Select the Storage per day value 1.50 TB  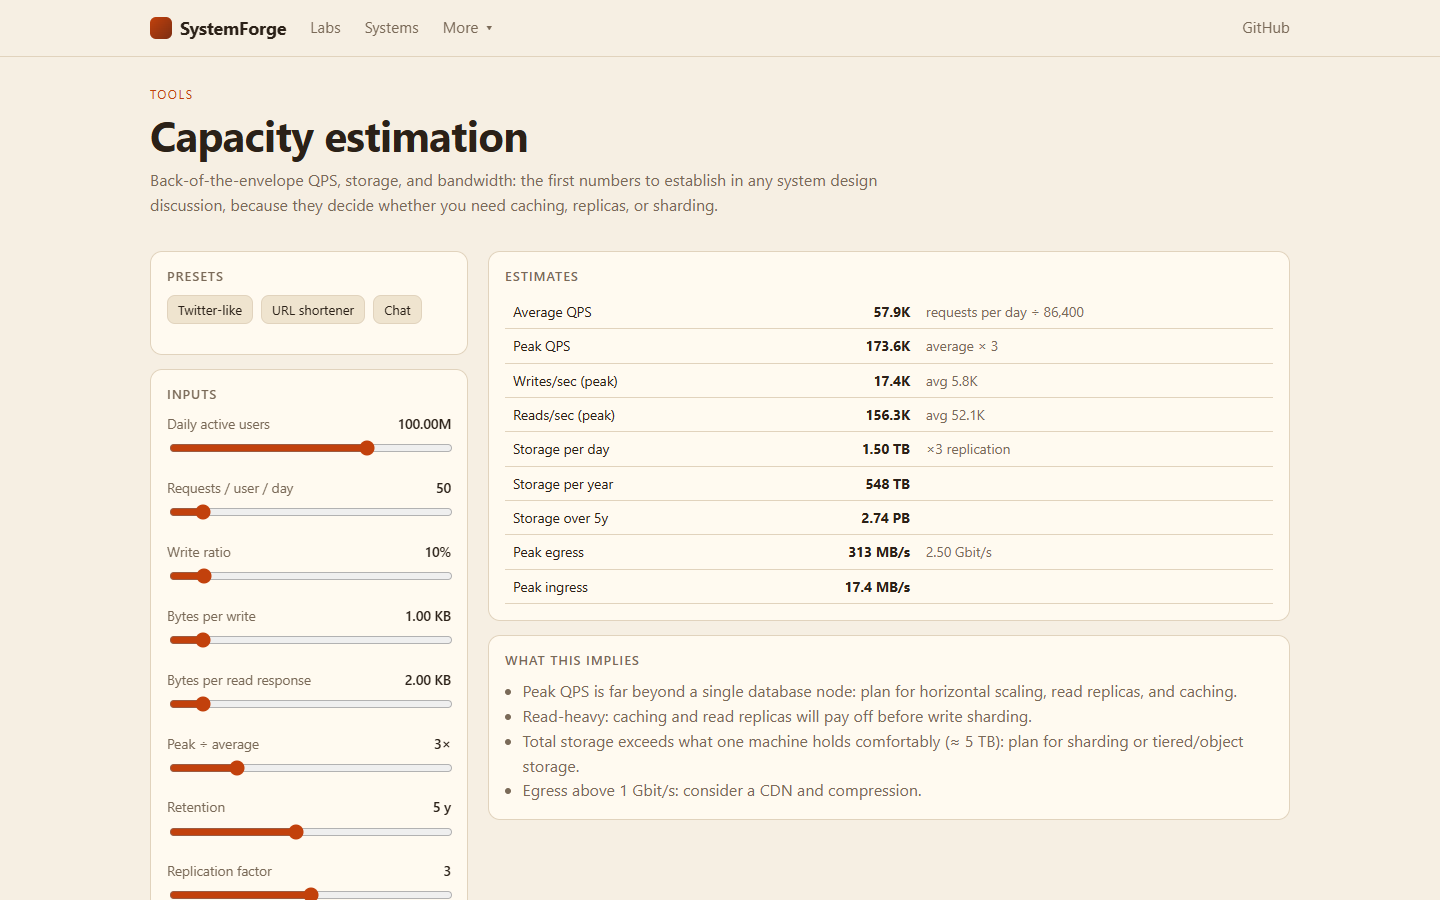point(885,449)
